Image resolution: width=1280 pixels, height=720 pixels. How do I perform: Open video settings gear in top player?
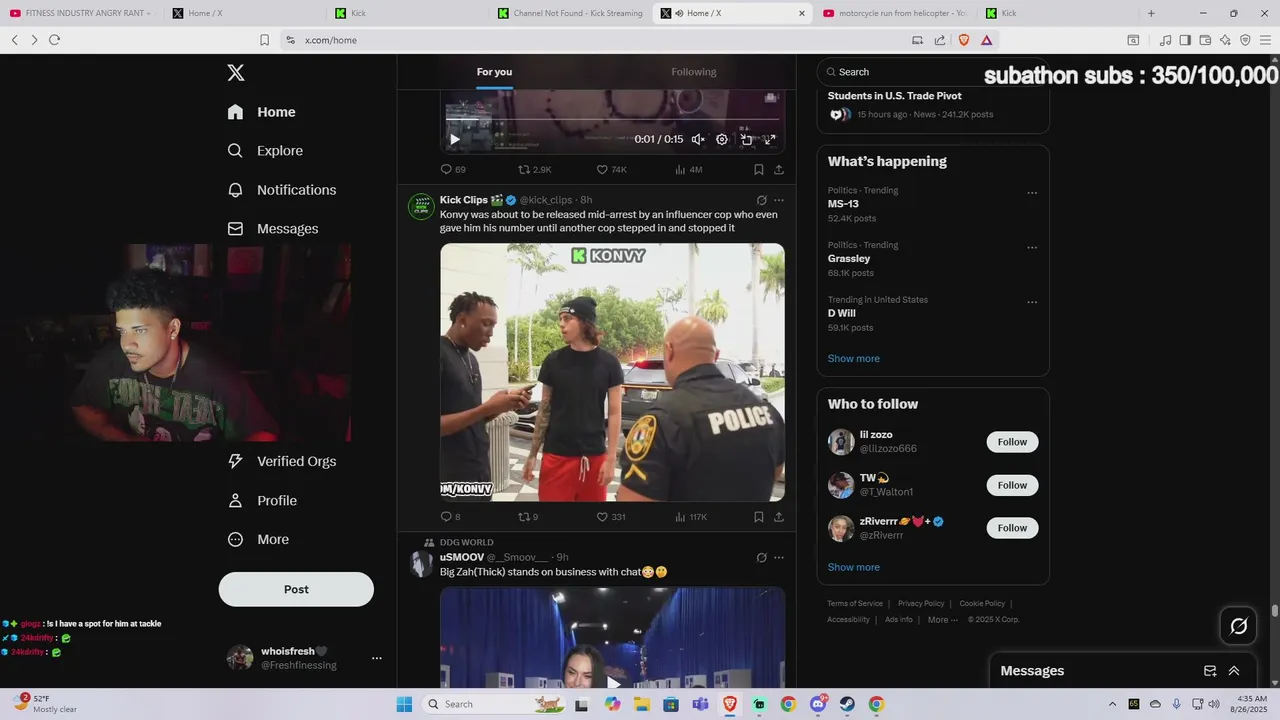(722, 139)
